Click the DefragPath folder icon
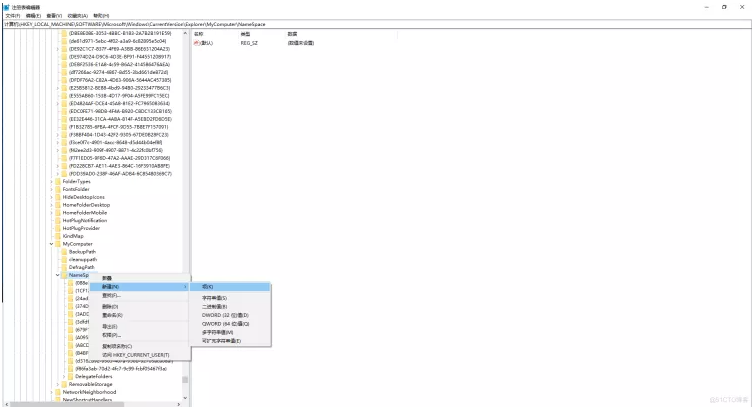The width and height of the screenshot is (754, 410). click(x=64, y=267)
